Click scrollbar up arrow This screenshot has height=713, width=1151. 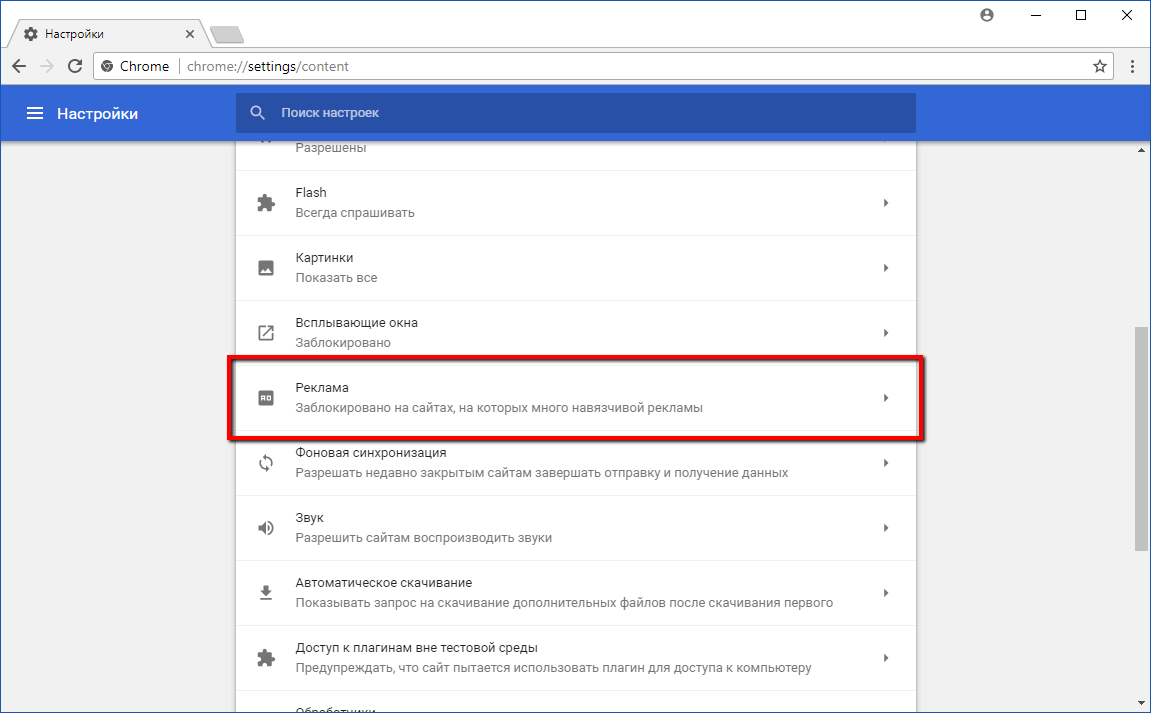point(1141,150)
